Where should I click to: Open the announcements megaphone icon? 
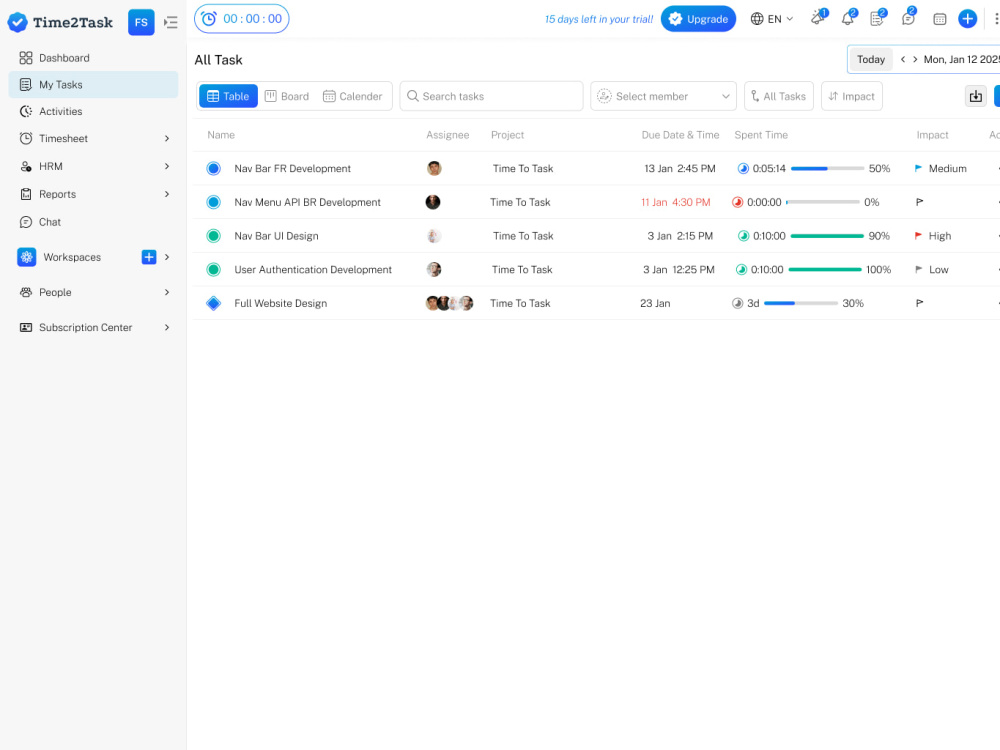(818, 18)
